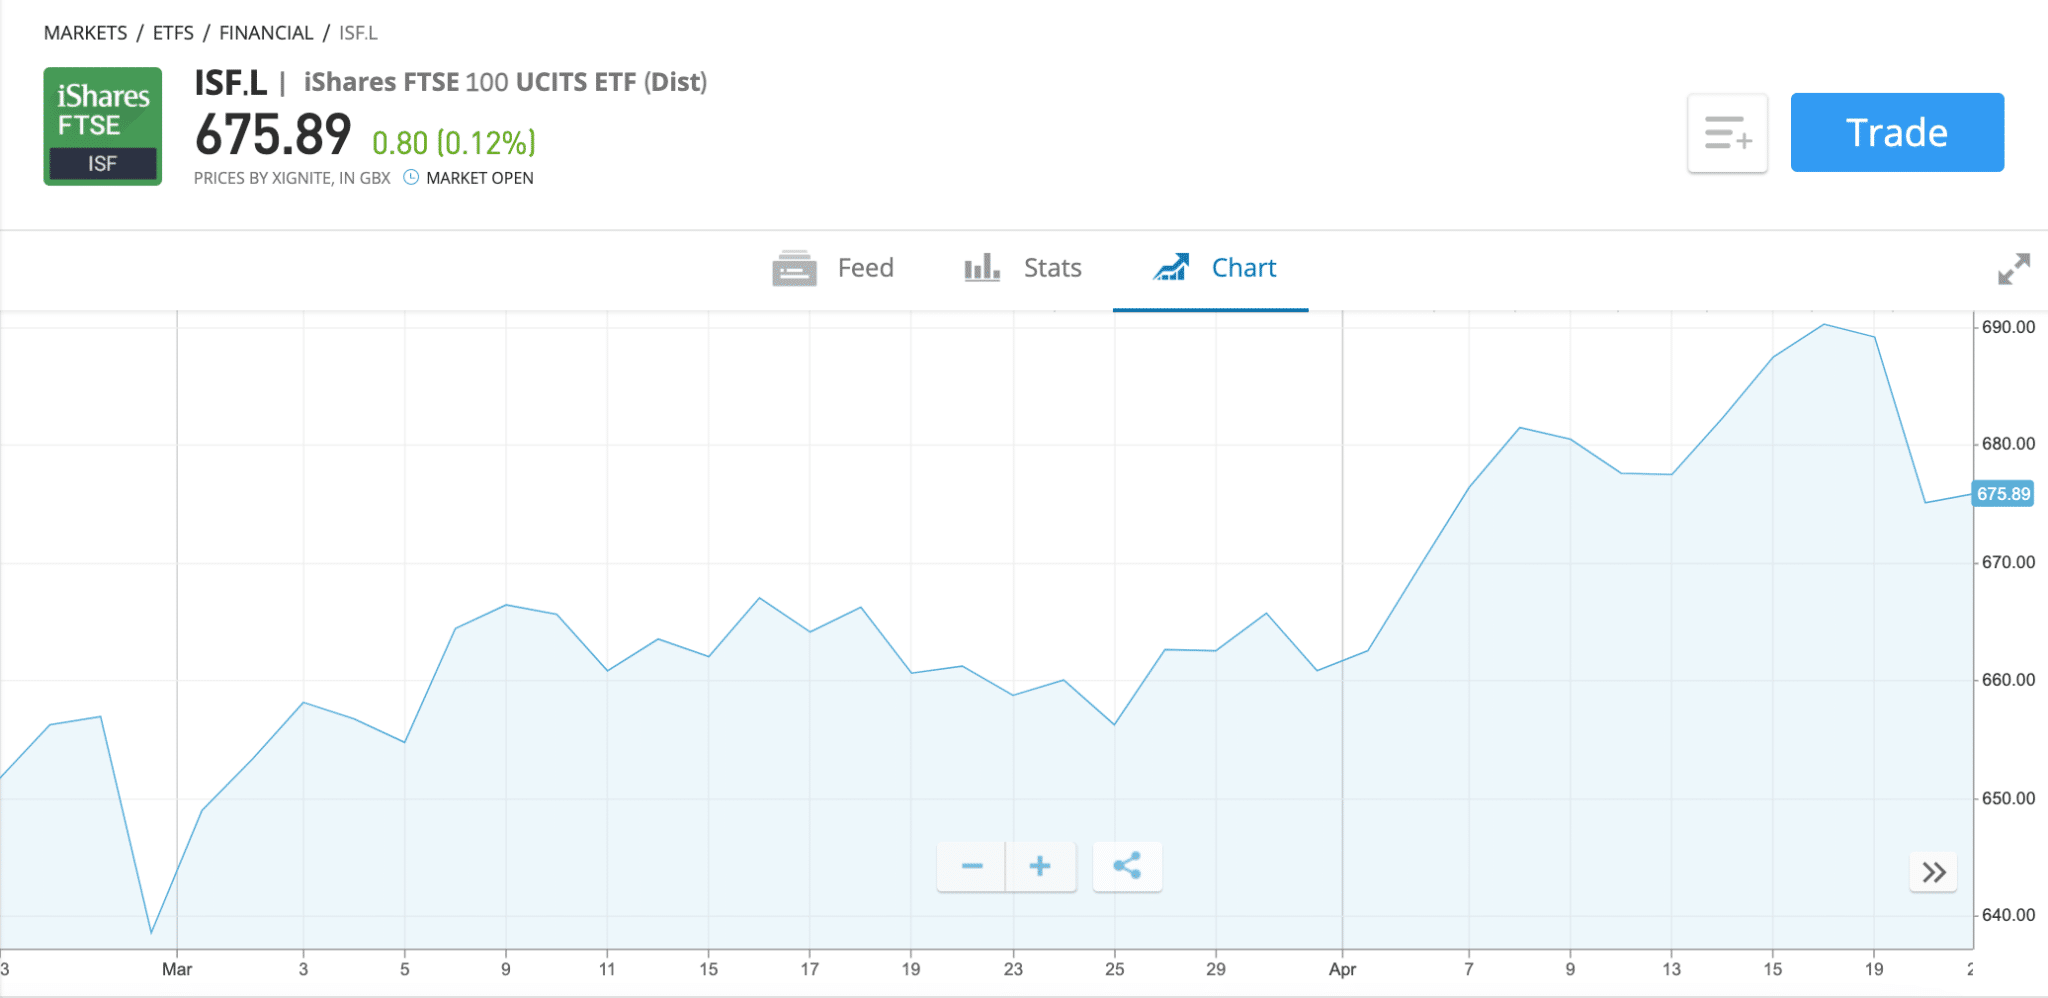Select the Chart tab
Screen dimensions: 2048x998
(1211, 268)
